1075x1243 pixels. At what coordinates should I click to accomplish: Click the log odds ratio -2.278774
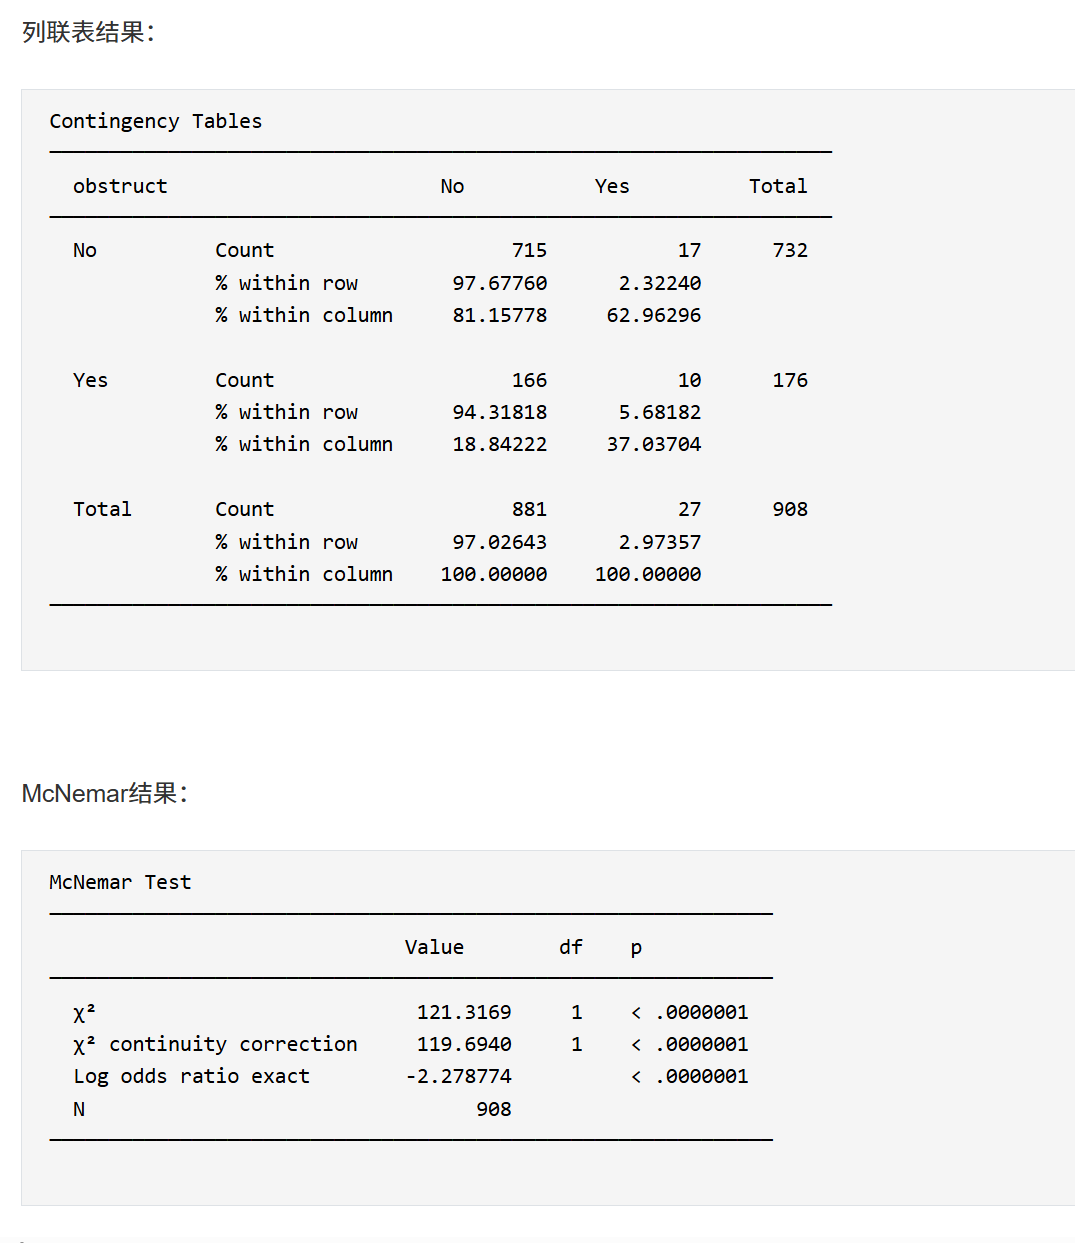pyautogui.click(x=458, y=1076)
